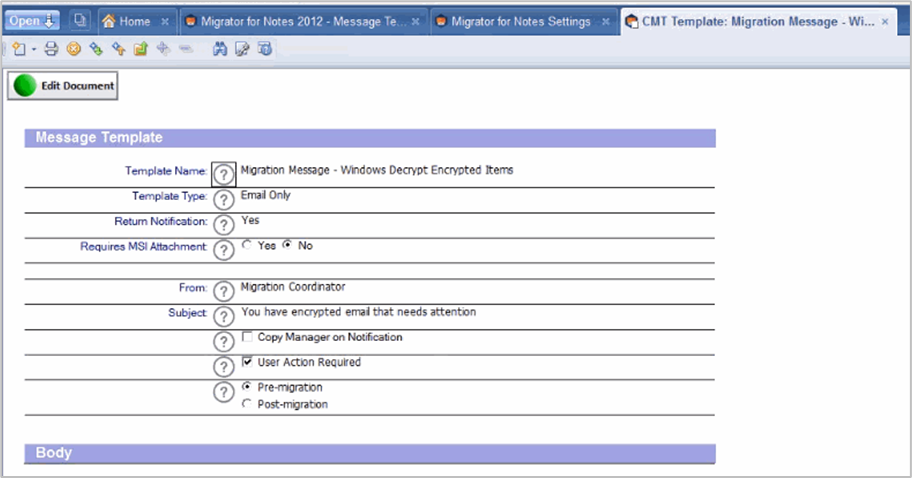The height and width of the screenshot is (478, 912).
Task: Close the Migrator for Notes 2012 tab
Action: [415, 22]
